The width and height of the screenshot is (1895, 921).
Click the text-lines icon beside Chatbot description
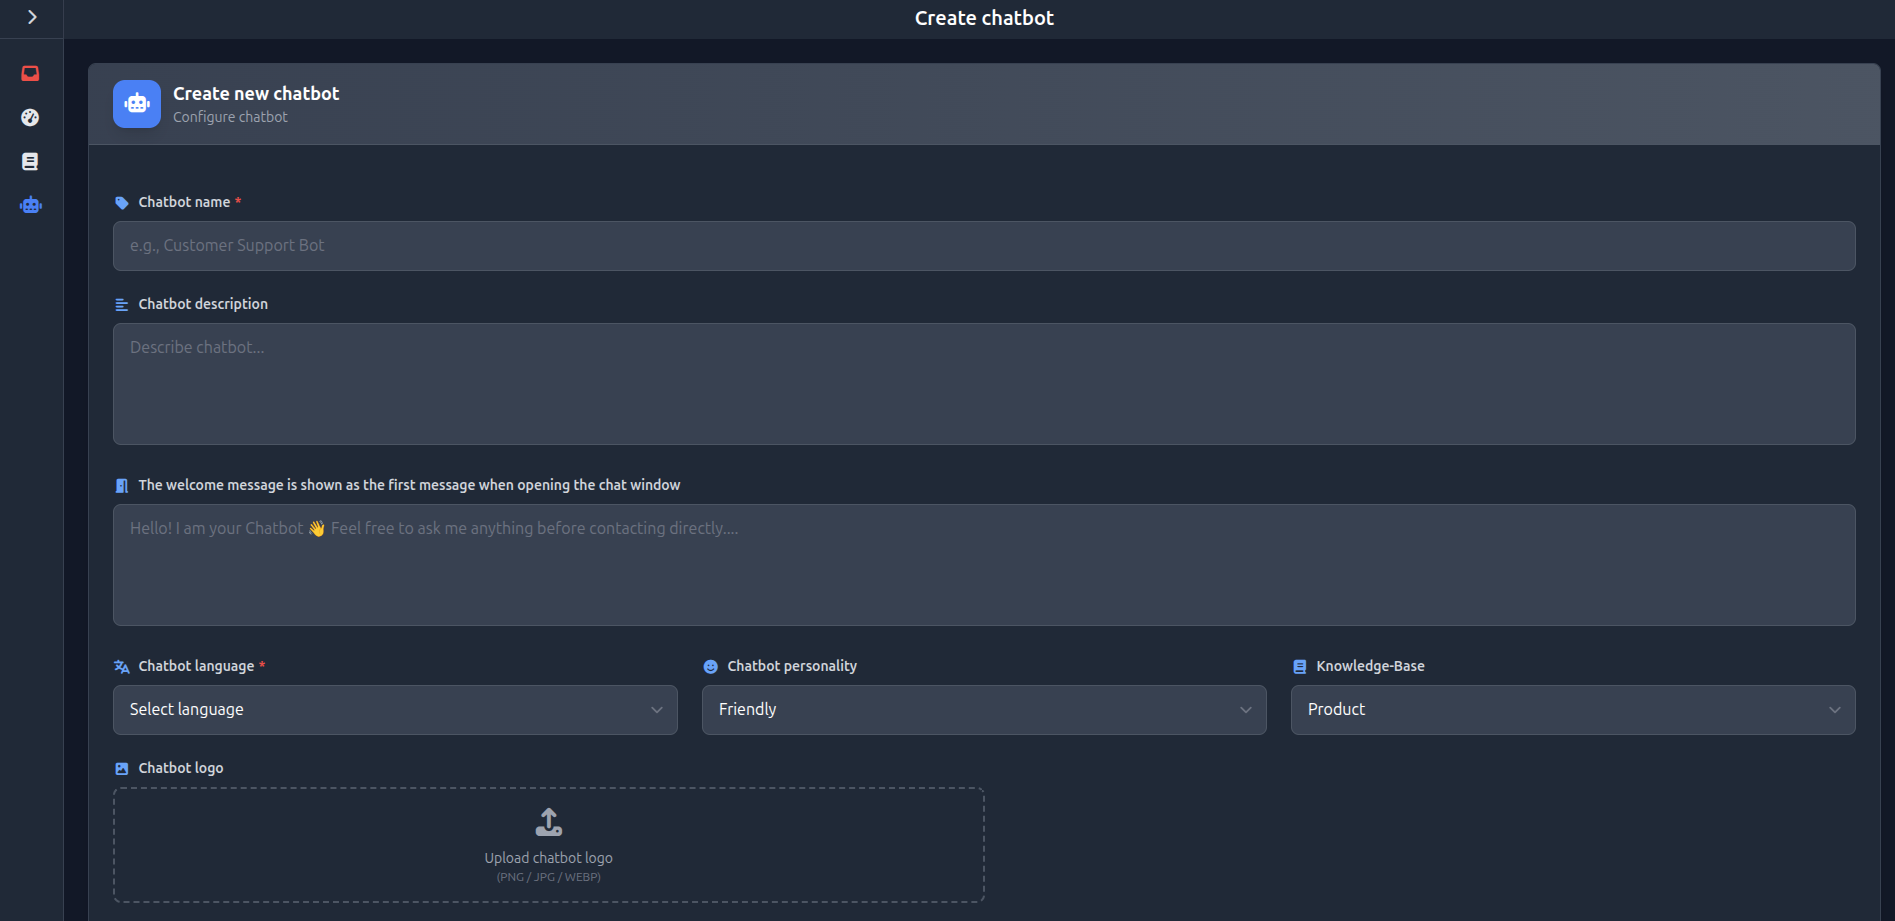coord(121,303)
